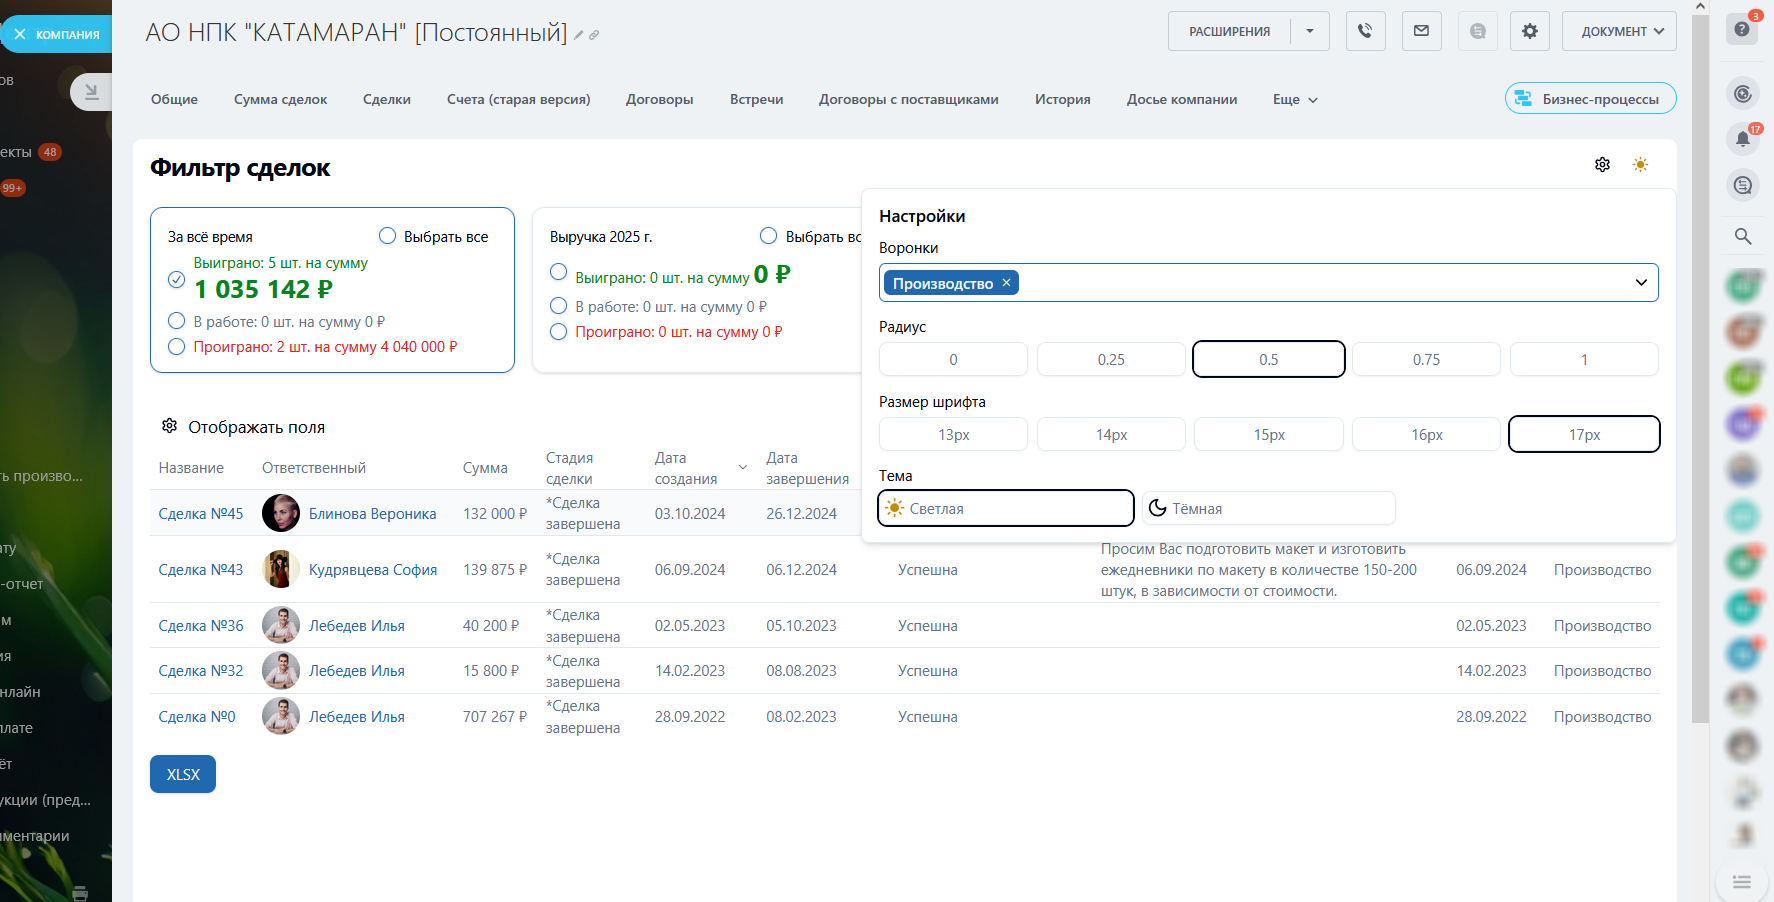
Task: Click the pencil icon to edit company title
Action: click(x=578, y=35)
